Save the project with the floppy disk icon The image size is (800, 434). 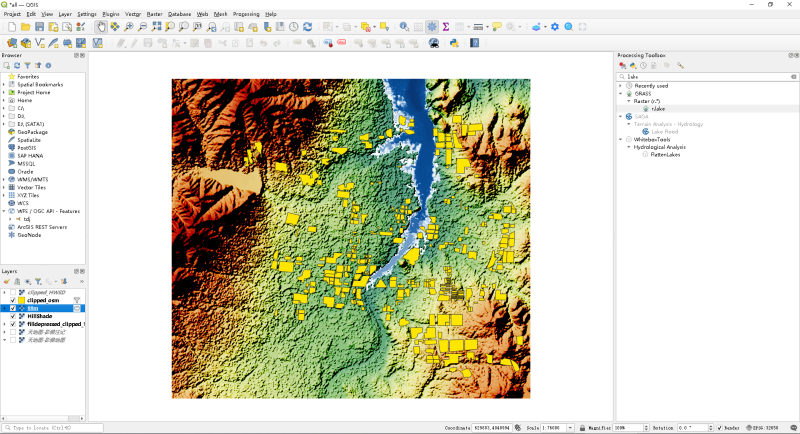pyautogui.click(x=39, y=27)
